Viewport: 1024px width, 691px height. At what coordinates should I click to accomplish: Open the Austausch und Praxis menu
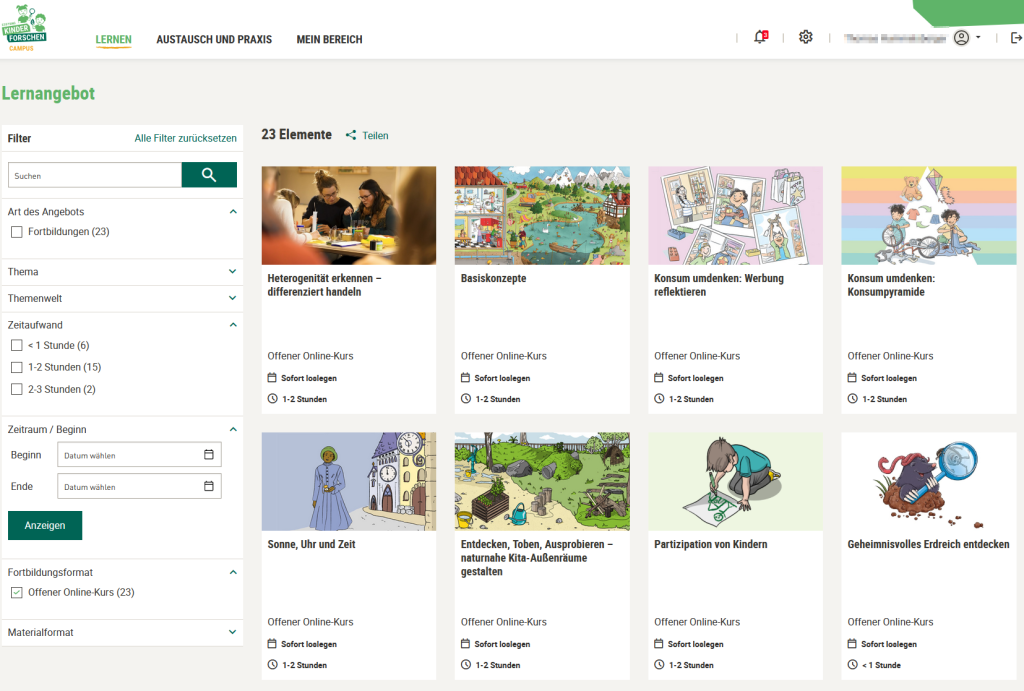(x=214, y=40)
